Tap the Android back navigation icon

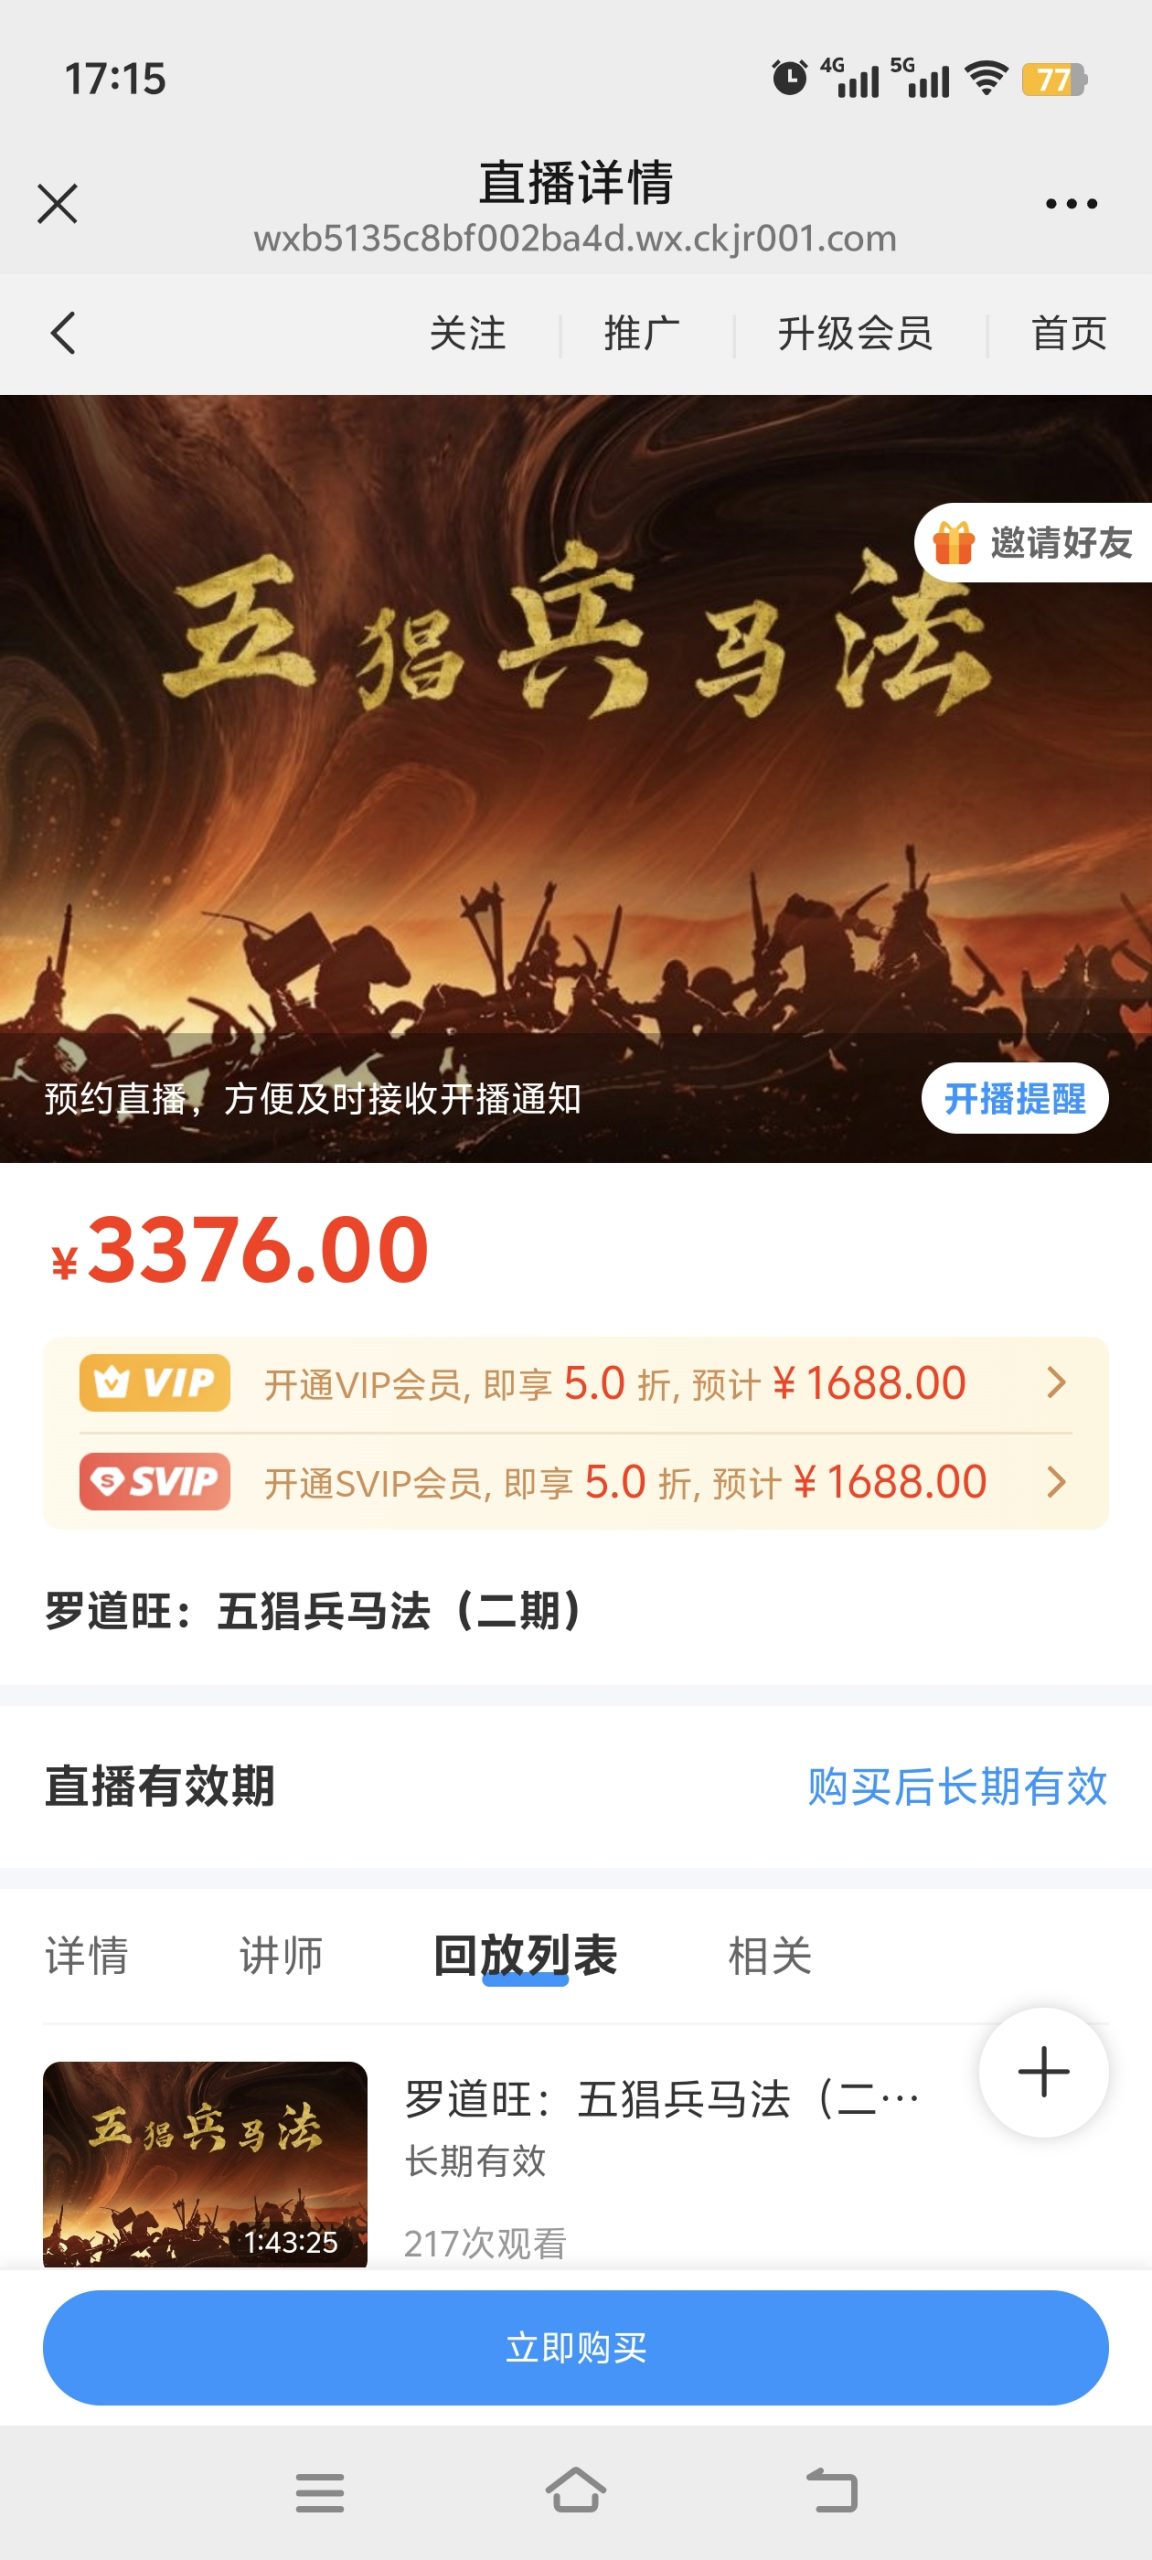832,2491
